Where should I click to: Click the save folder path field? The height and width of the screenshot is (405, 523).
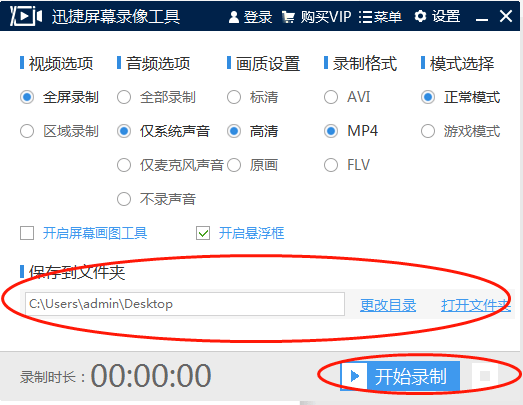(x=185, y=304)
